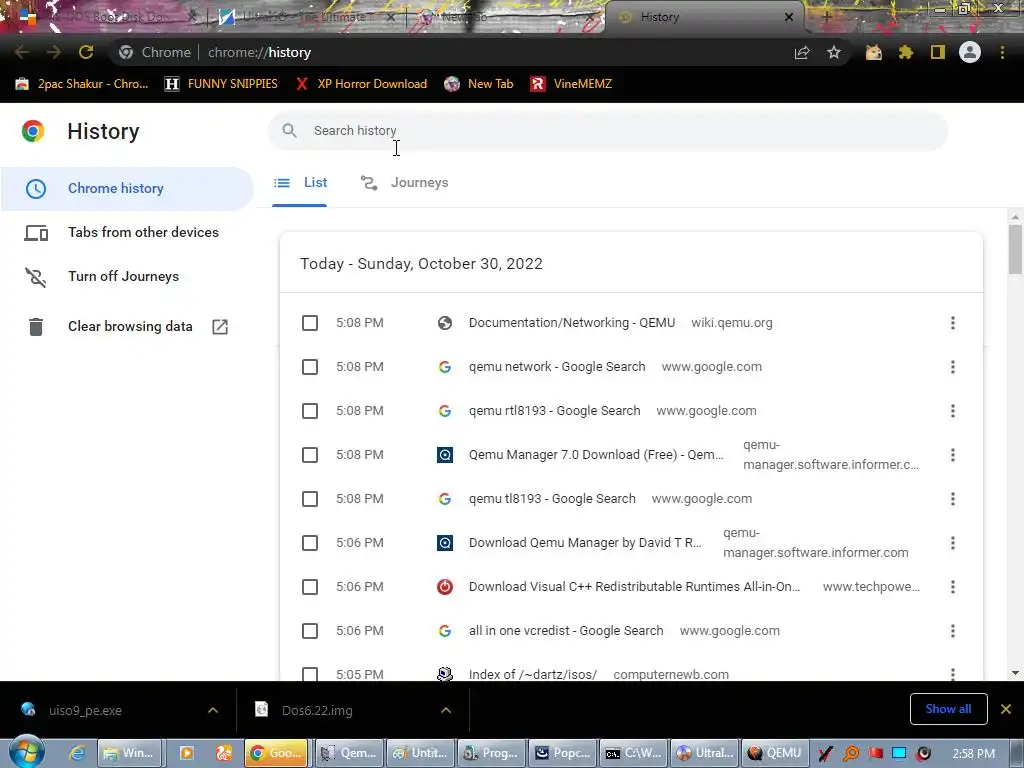Click Show all downloads button

[948, 709]
